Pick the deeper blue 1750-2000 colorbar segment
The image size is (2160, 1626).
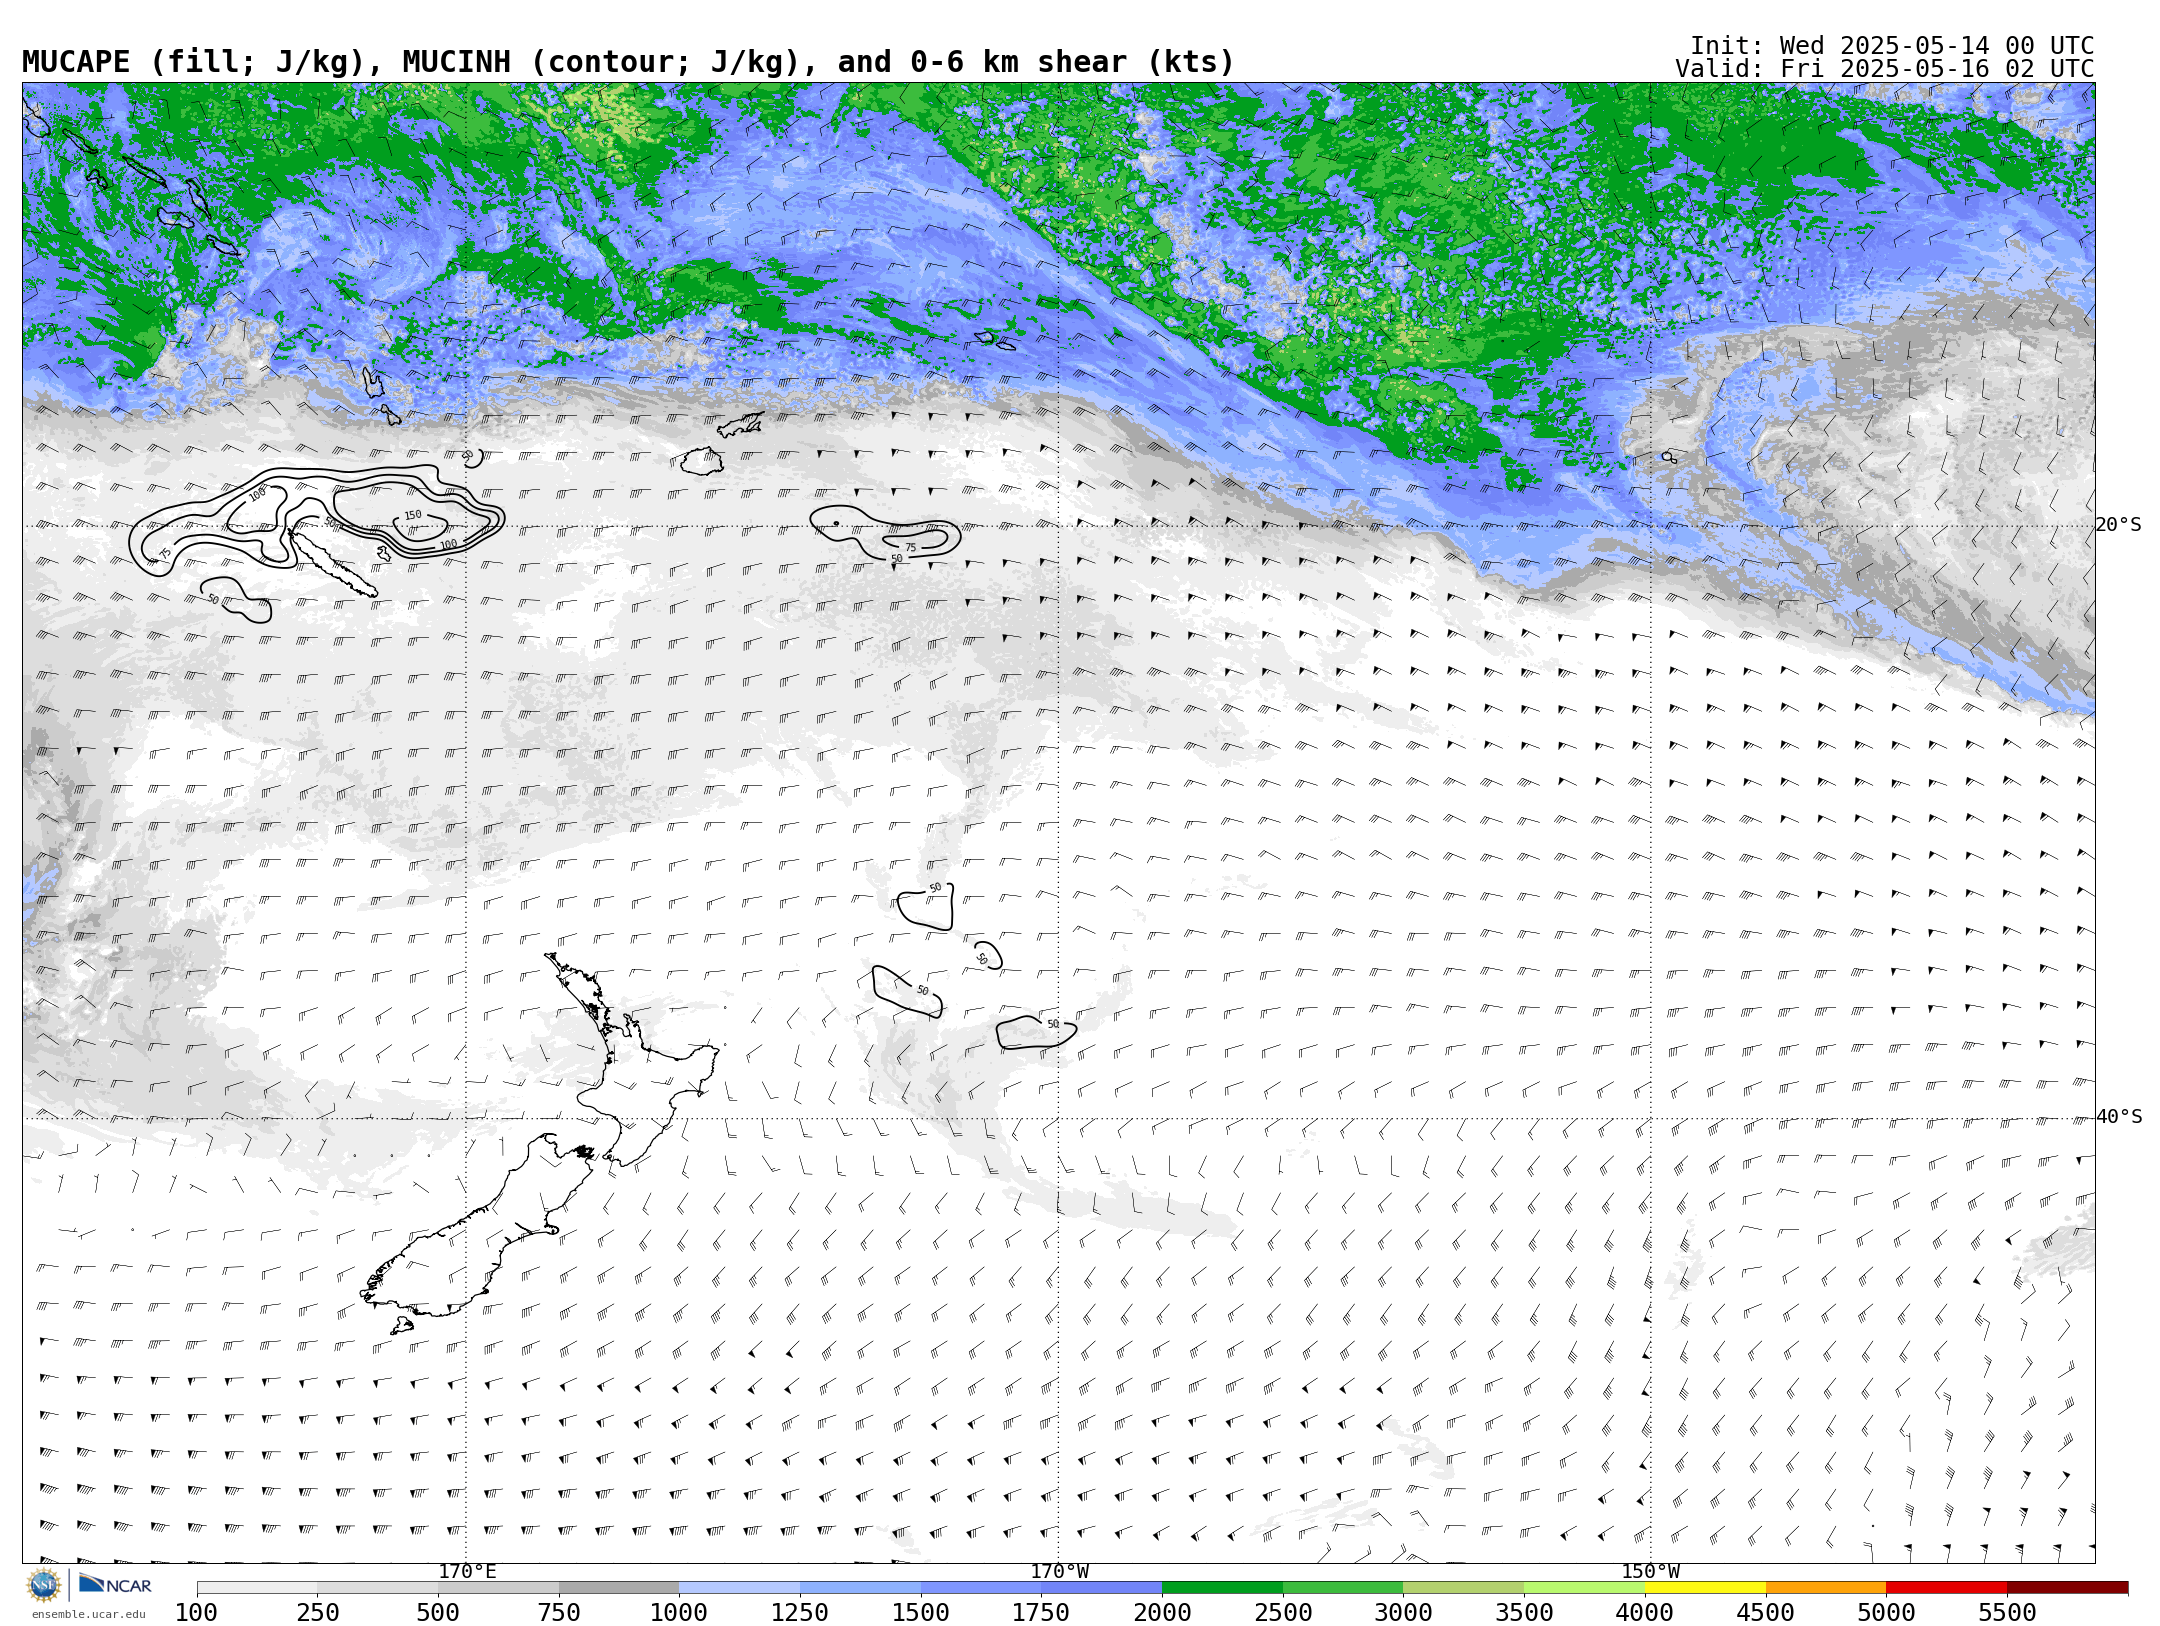1101,1588
